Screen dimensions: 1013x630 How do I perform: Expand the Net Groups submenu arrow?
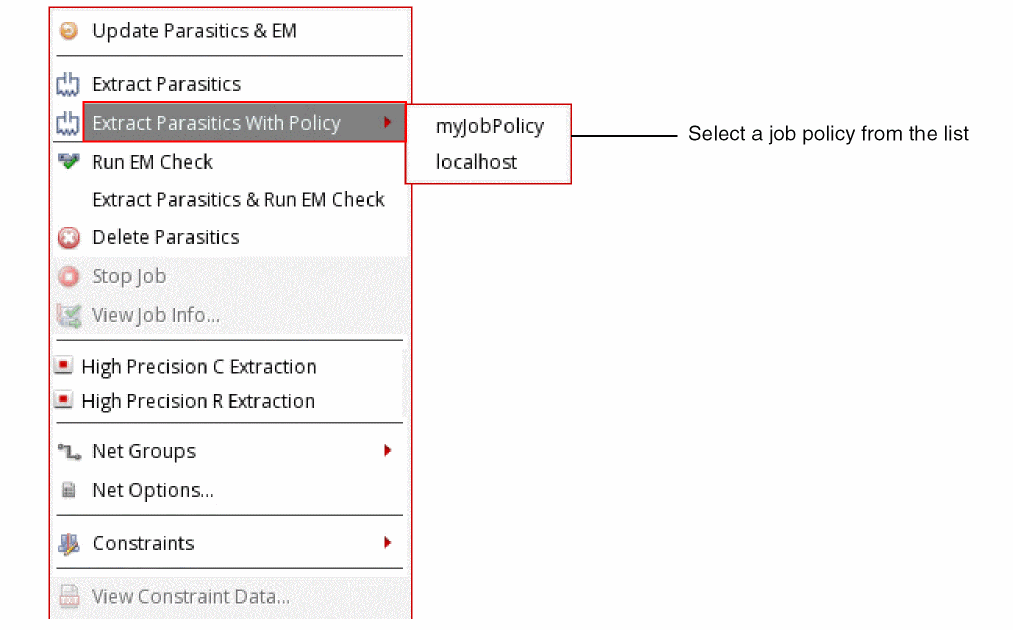387,451
